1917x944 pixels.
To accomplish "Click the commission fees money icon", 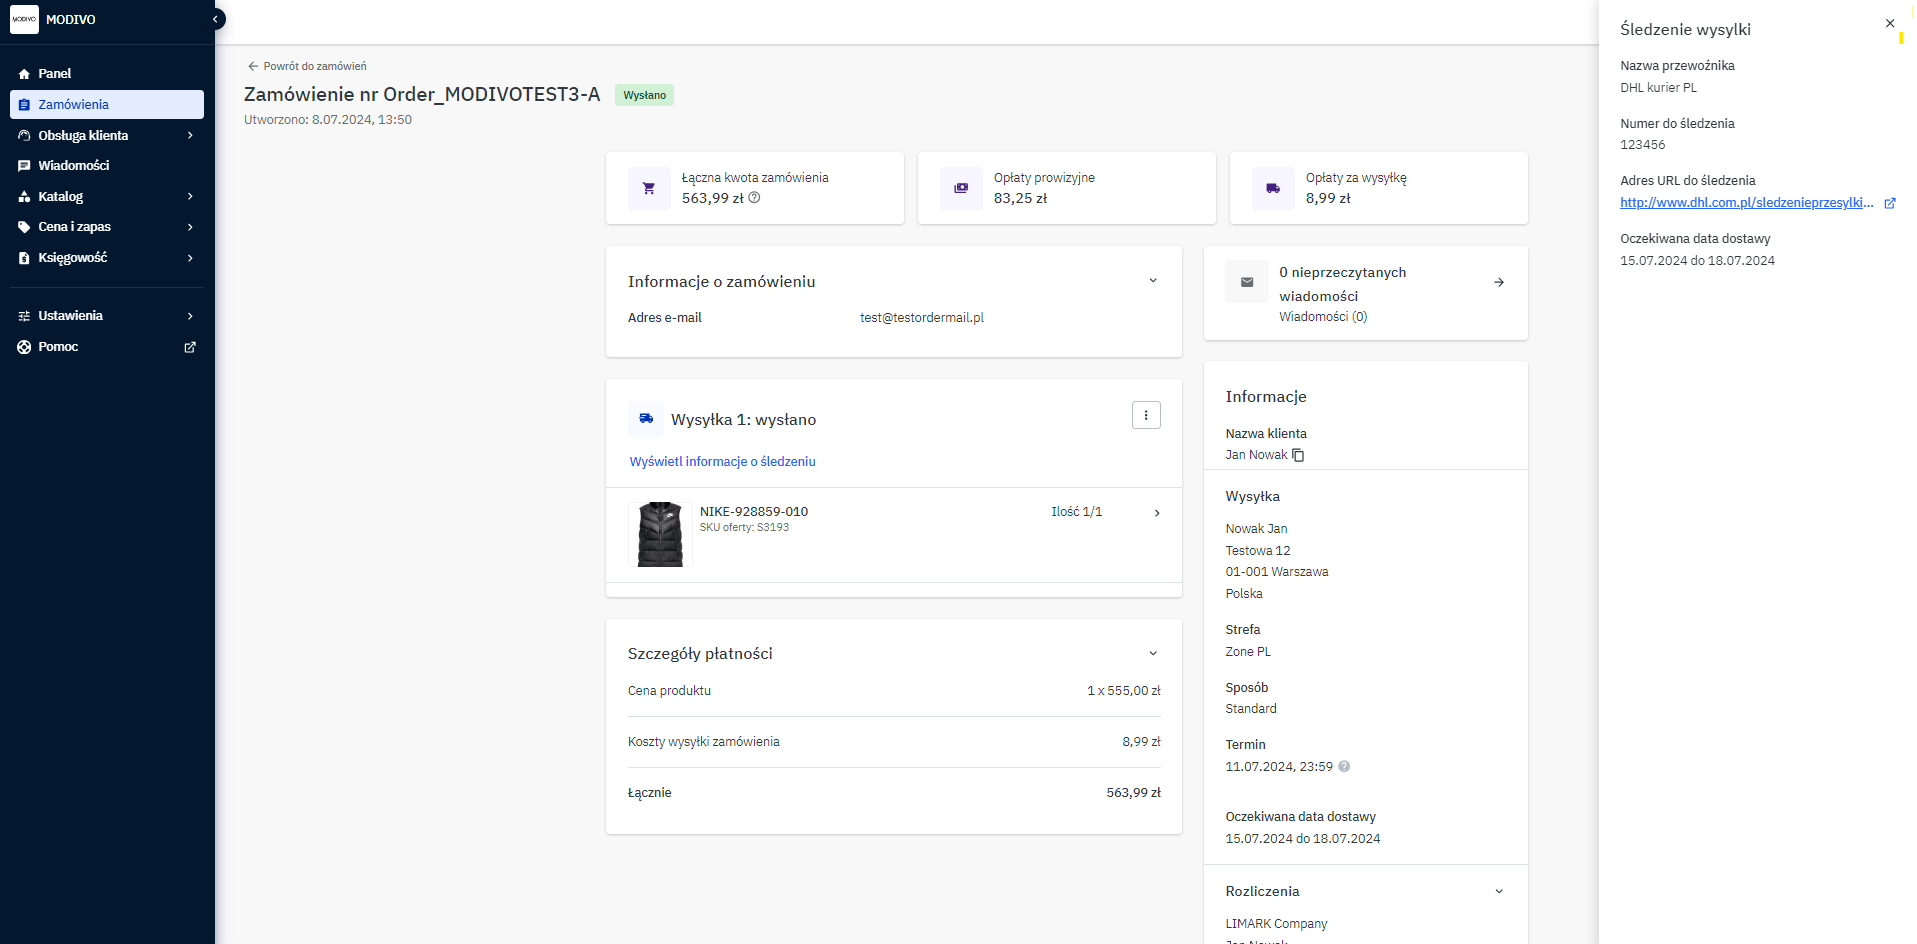I will pos(961,188).
